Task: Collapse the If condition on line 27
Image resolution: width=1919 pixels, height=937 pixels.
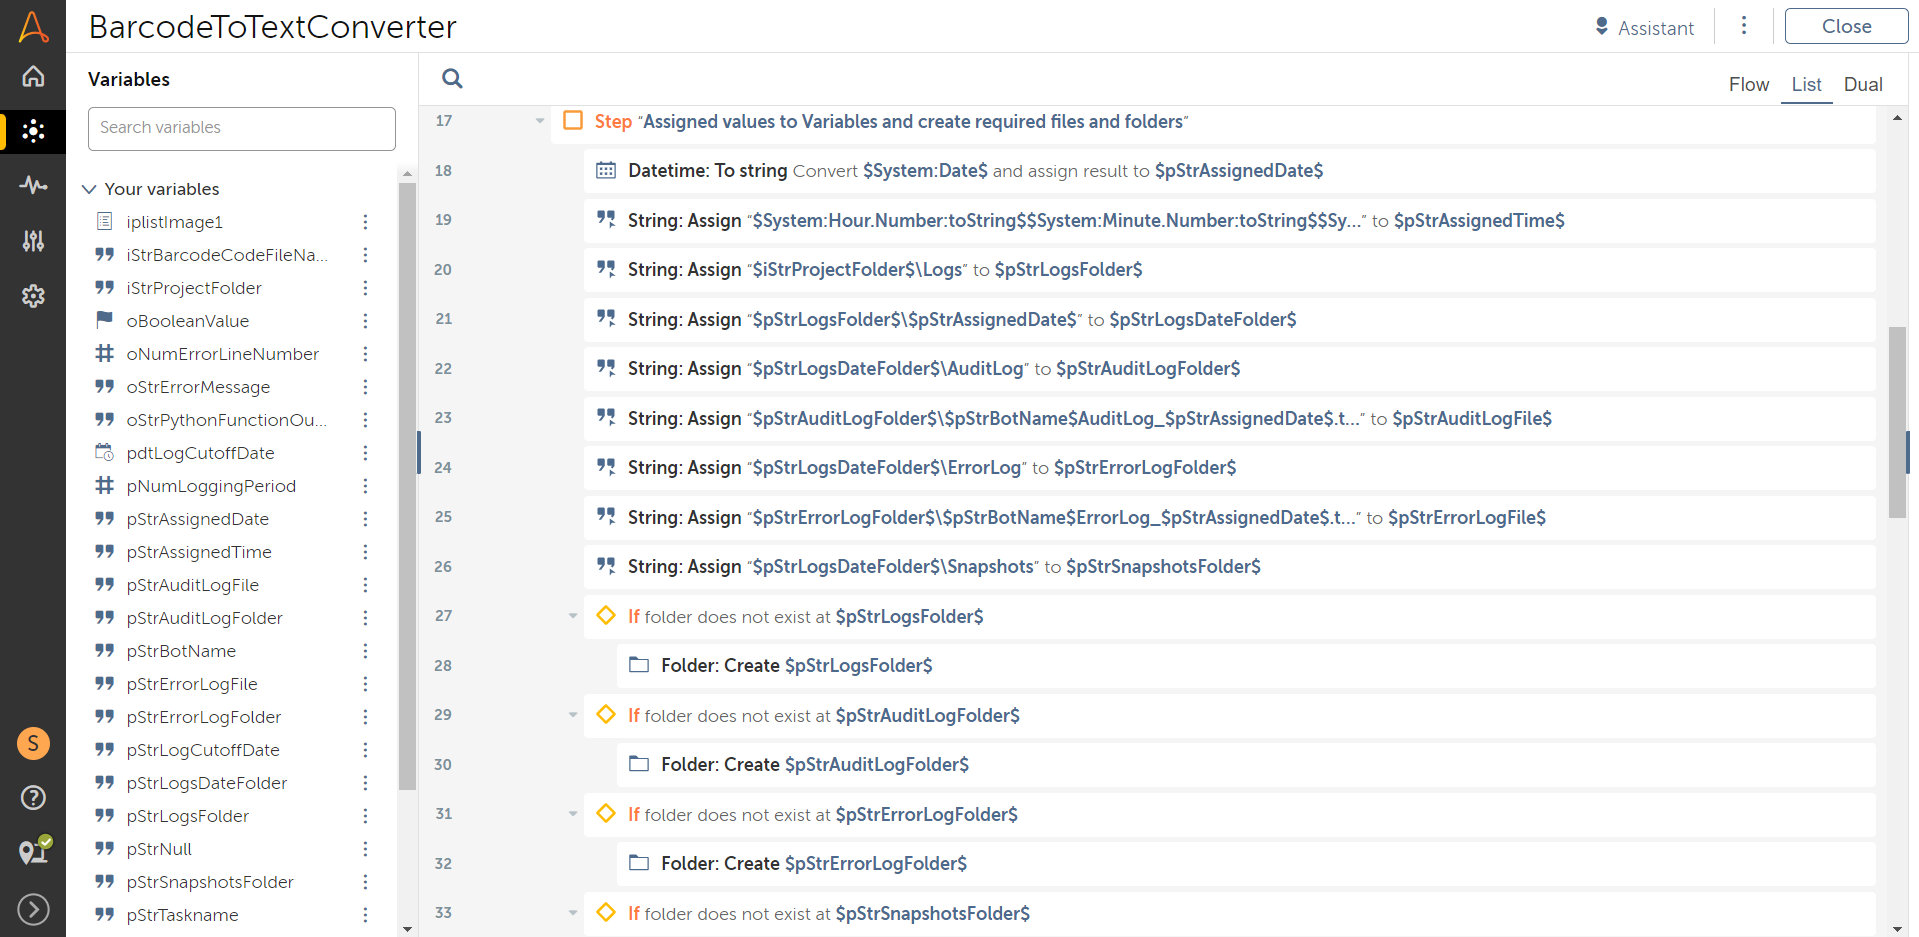Action: click(x=573, y=616)
